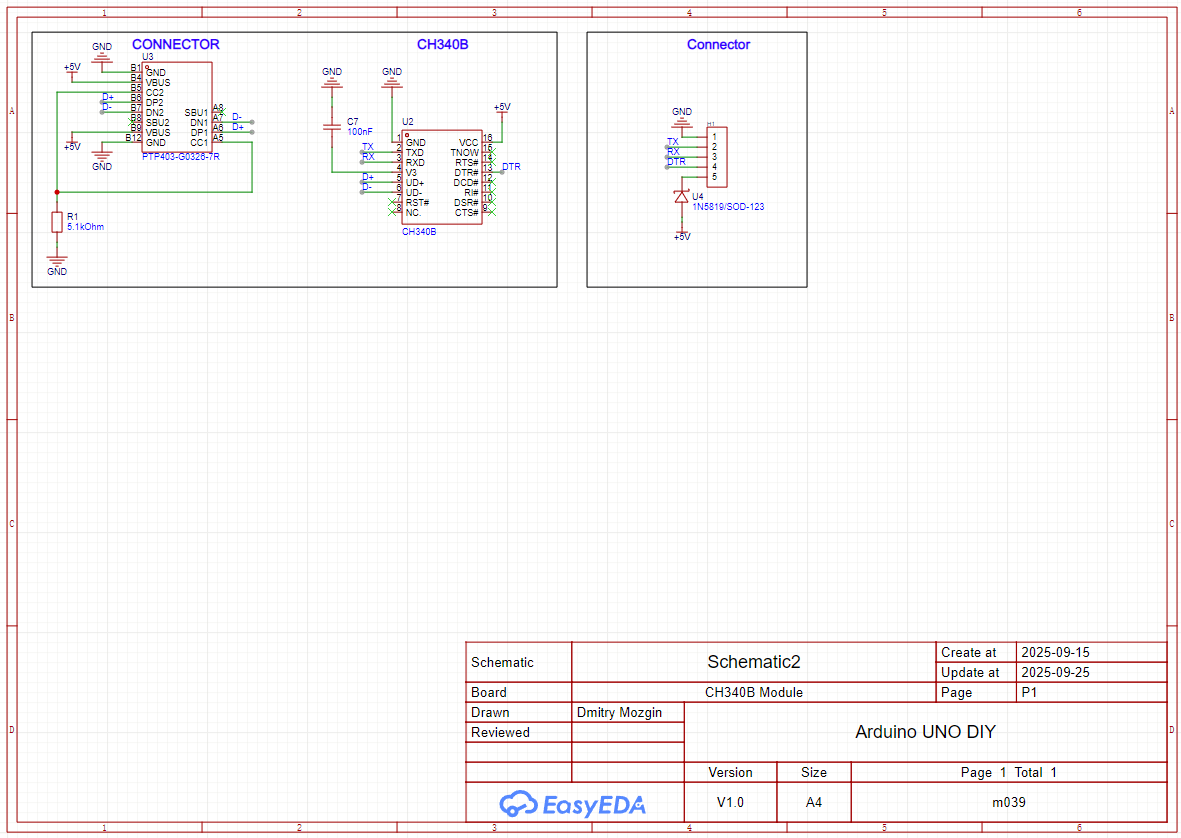Click the GND symbol beneath resistor R1
The width and height of the screenshot is (1181, 838).
coord(57,264)
